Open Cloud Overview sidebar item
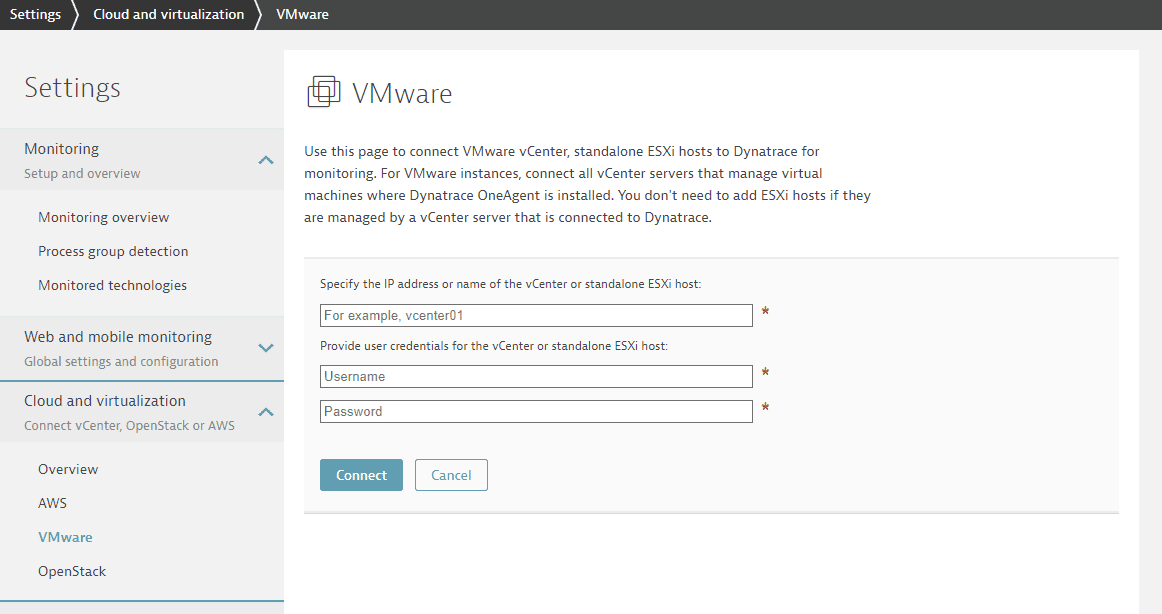Image resolution: width=1162 pixels, height=614 pixels. 68,469
